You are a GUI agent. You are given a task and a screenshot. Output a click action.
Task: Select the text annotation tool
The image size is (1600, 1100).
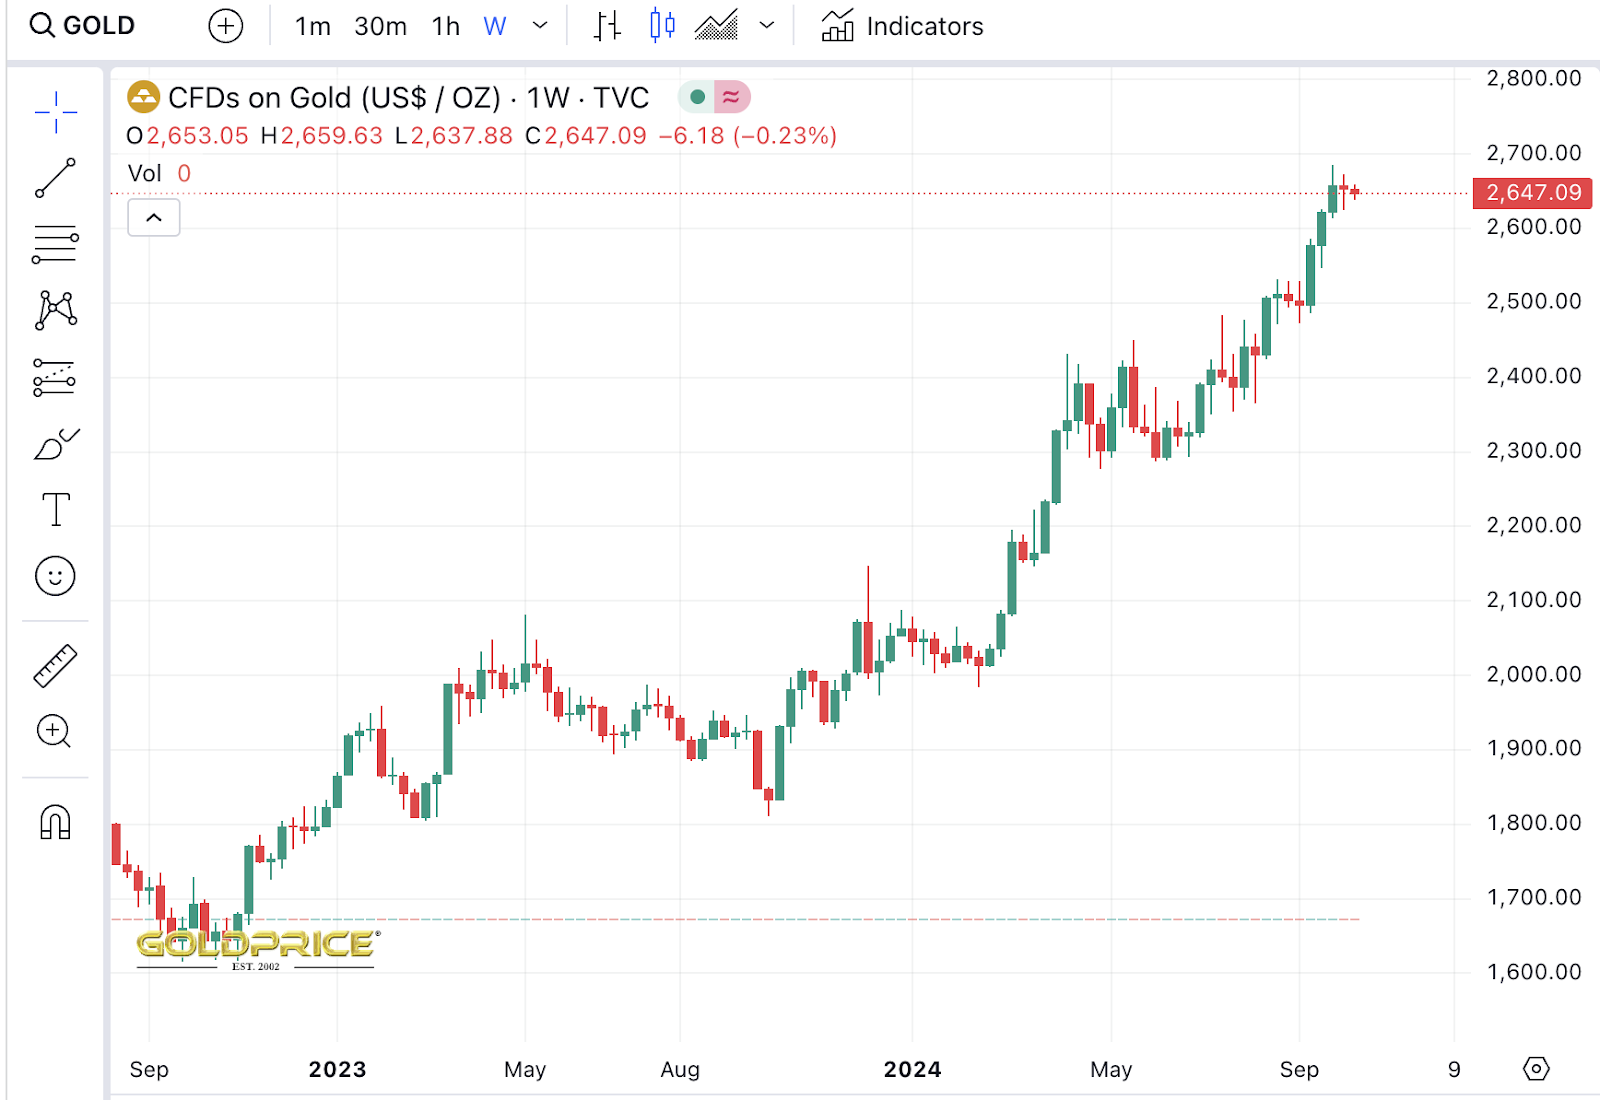pyautogui.click(x=56, y=509)
